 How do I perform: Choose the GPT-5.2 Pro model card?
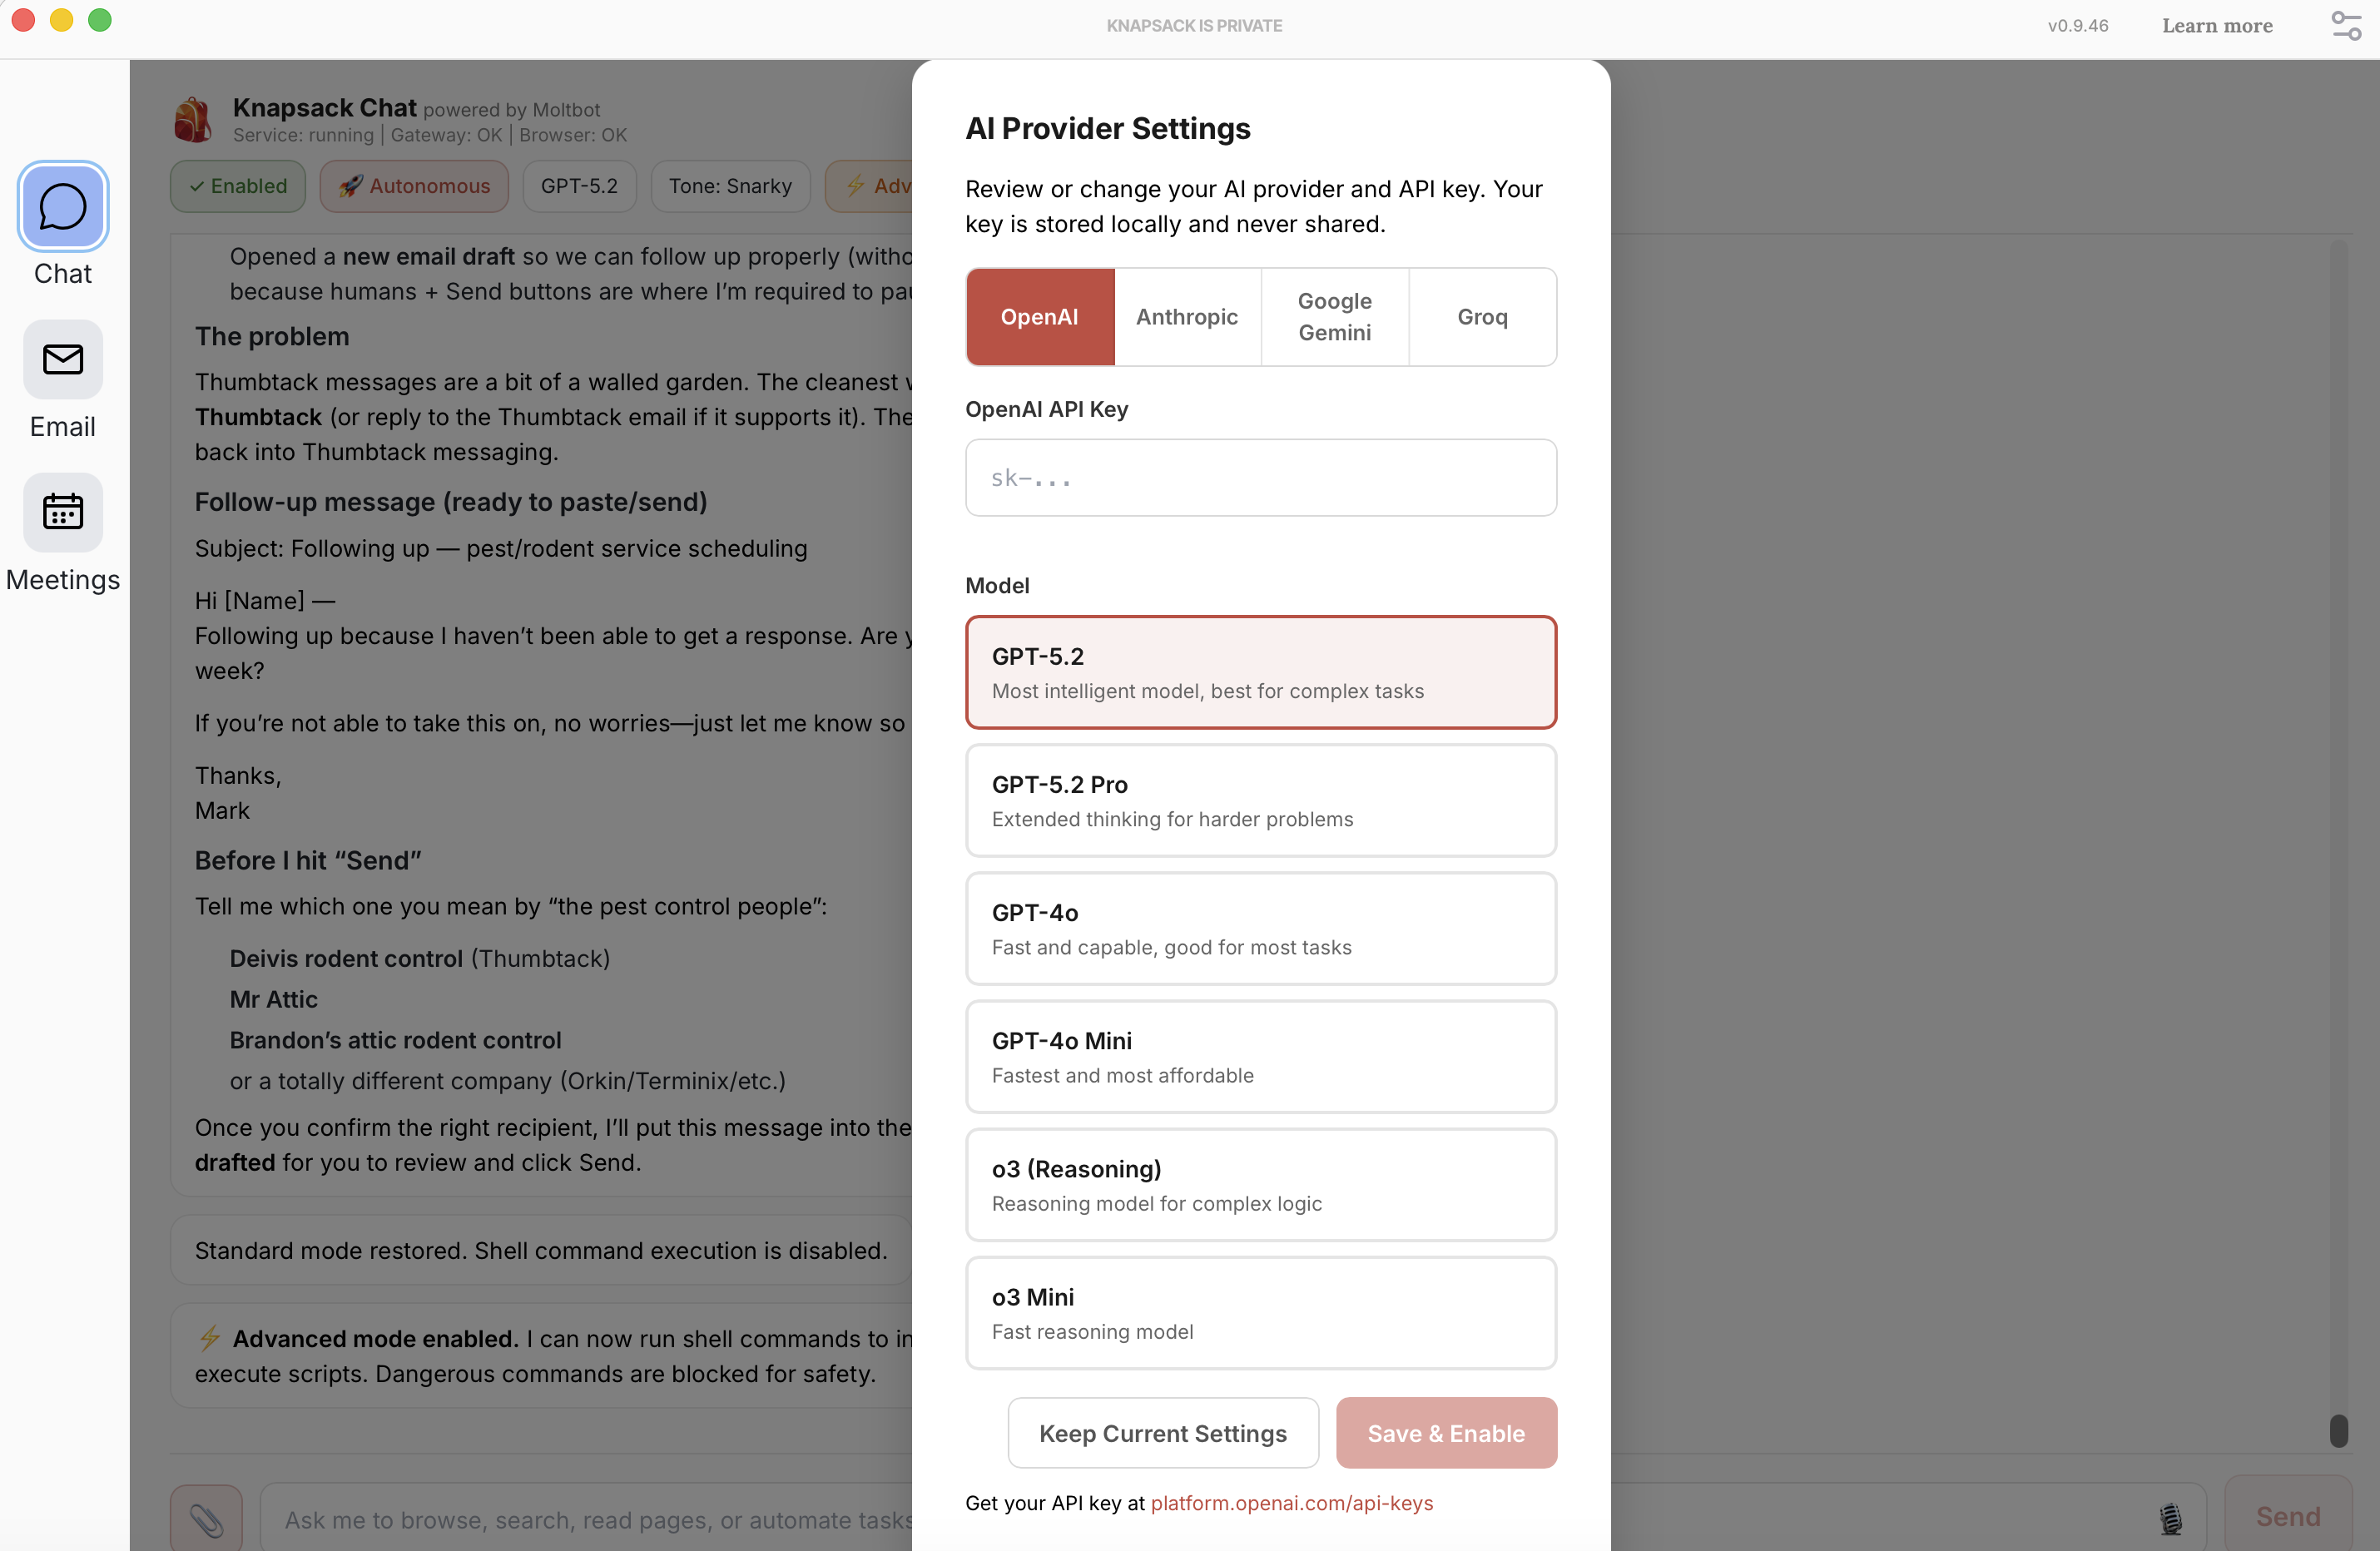point(1260,800)
